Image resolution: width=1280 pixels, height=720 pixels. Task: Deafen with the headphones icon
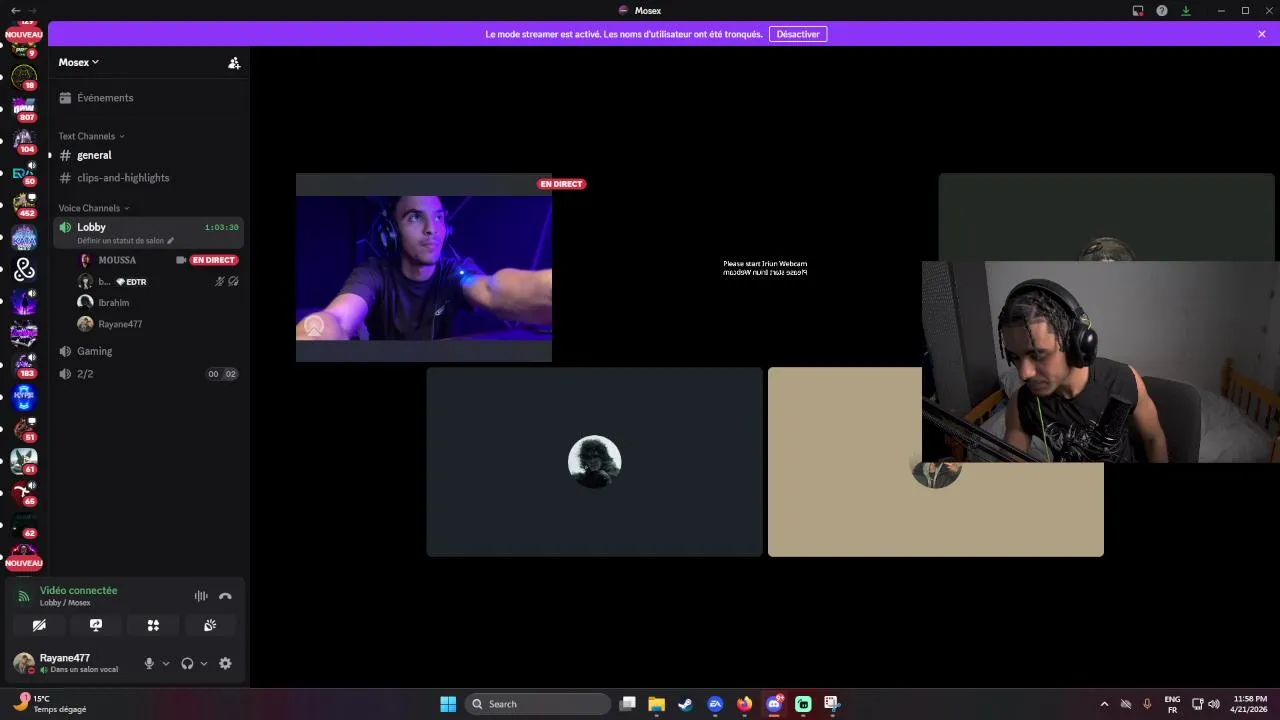tap(187, 663)
